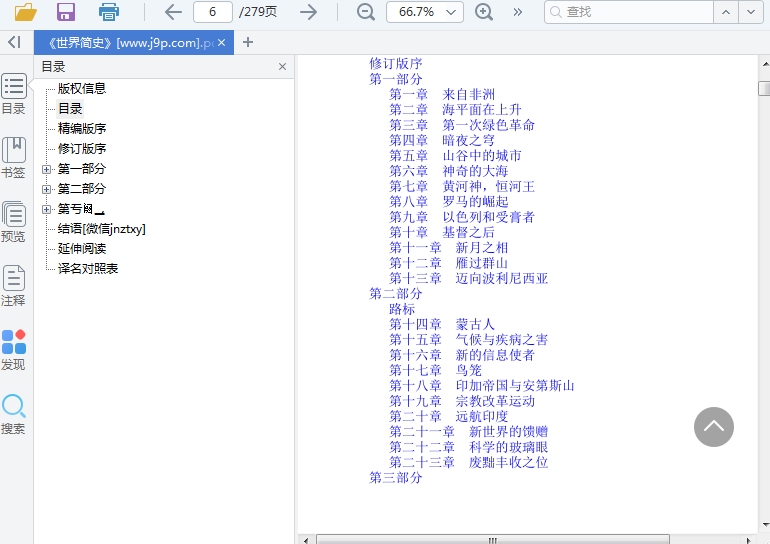This screenshot has width=770, height=544.
Task: Print the document with the printer icon
Action: click(x=109, y=12)
